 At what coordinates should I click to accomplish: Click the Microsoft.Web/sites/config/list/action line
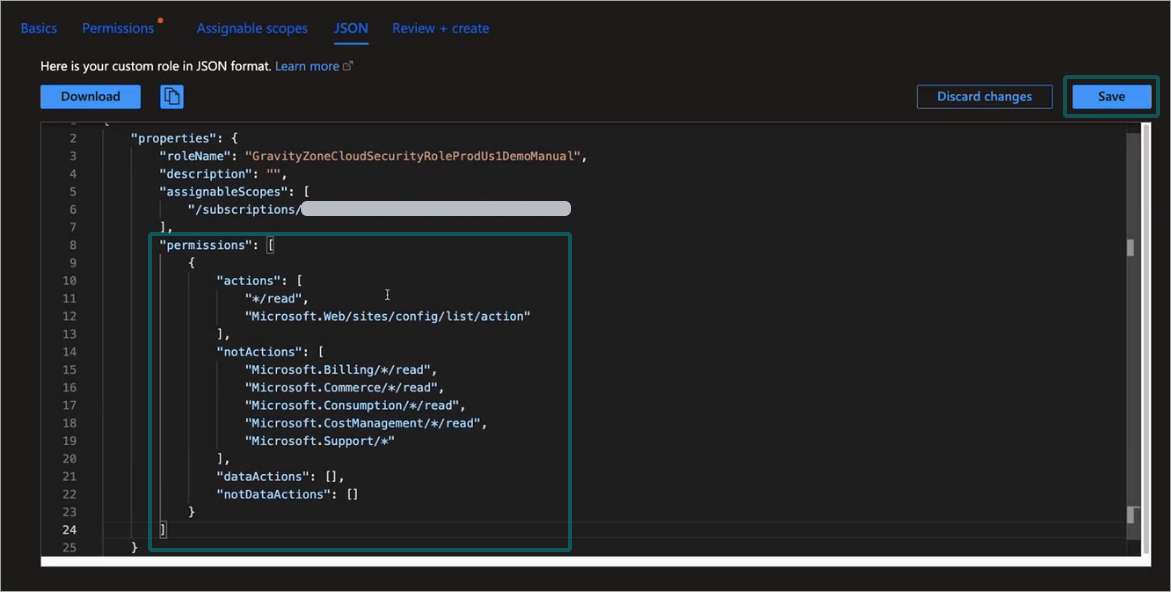(x=387, y=316)
